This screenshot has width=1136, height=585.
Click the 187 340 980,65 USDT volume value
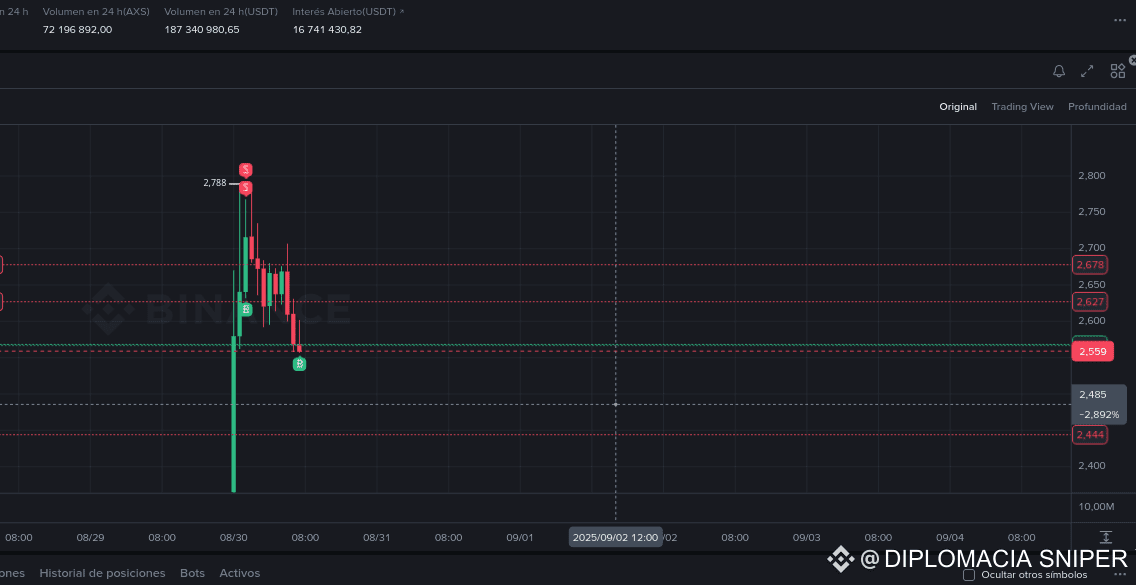(x=201, y=30)
